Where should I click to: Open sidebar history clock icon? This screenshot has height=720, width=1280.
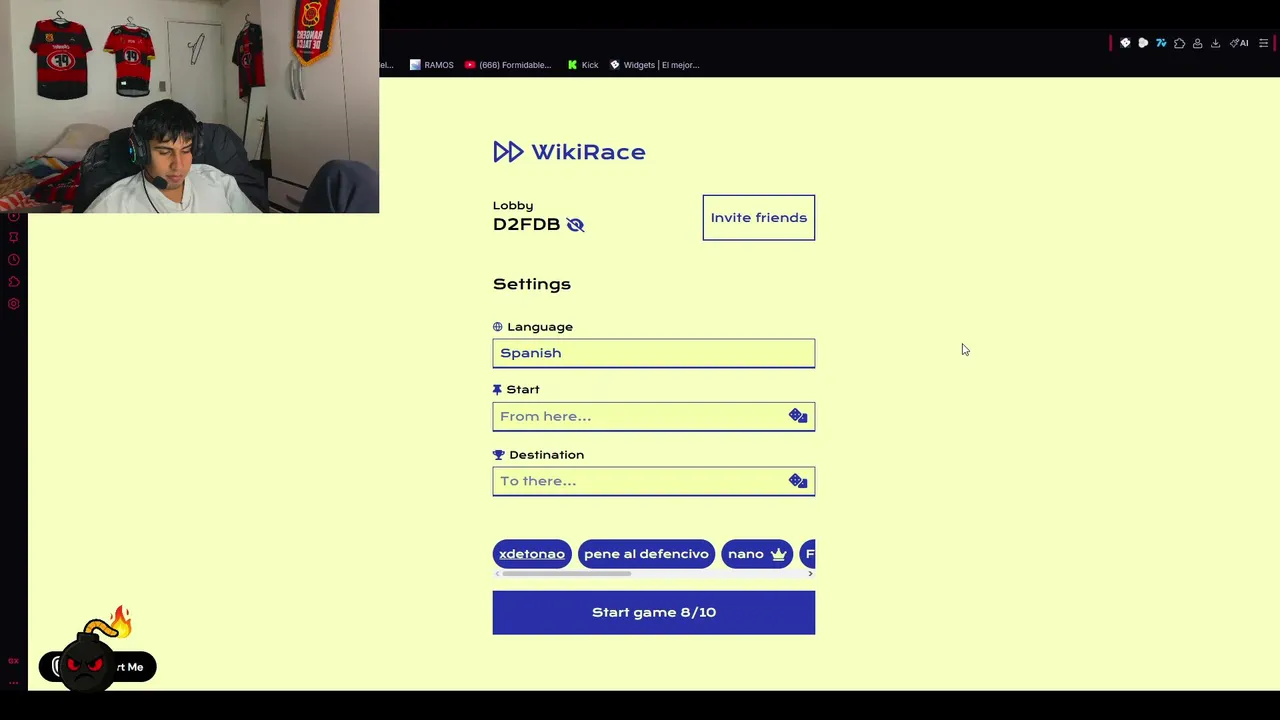[13, 259]
